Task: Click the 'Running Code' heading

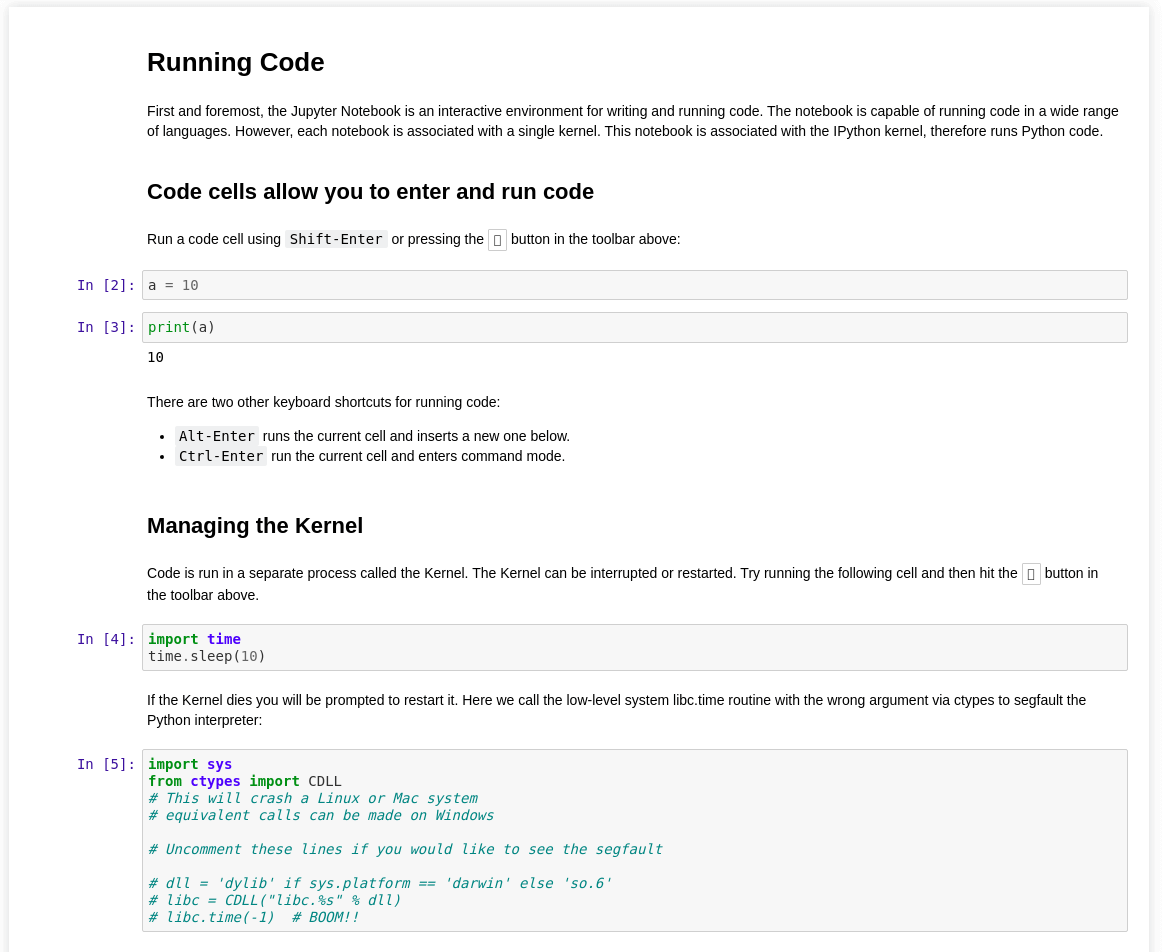Action: pyautogui.click(x=235, y=62)
